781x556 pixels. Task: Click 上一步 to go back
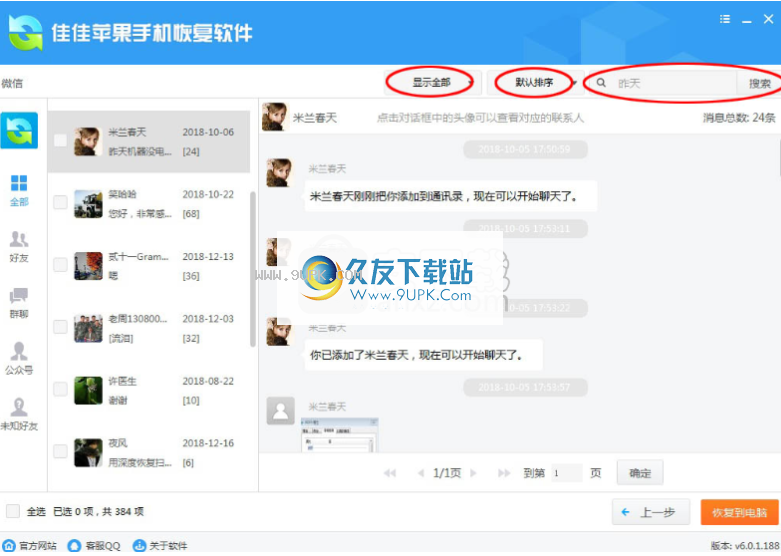pyautogui.click(x=651, y=512)
